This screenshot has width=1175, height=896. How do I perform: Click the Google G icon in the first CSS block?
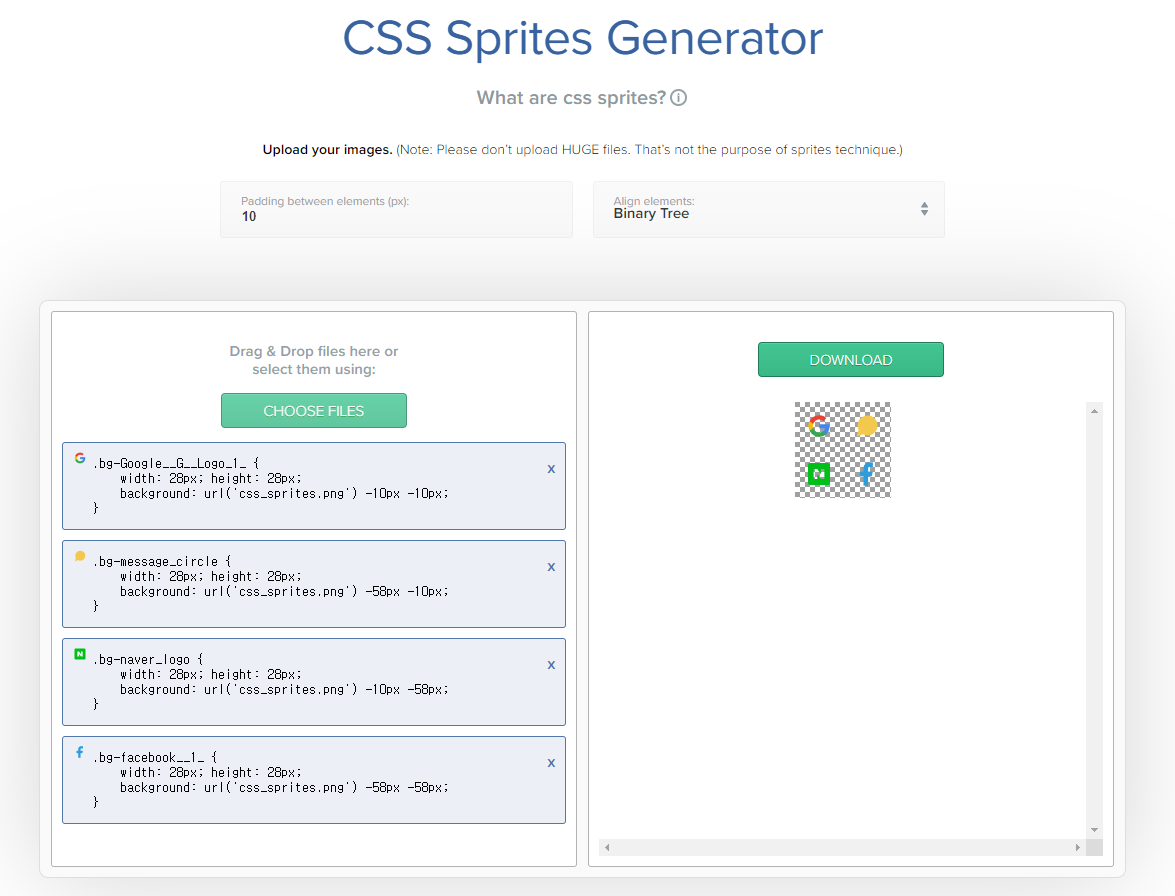(80, 458)
